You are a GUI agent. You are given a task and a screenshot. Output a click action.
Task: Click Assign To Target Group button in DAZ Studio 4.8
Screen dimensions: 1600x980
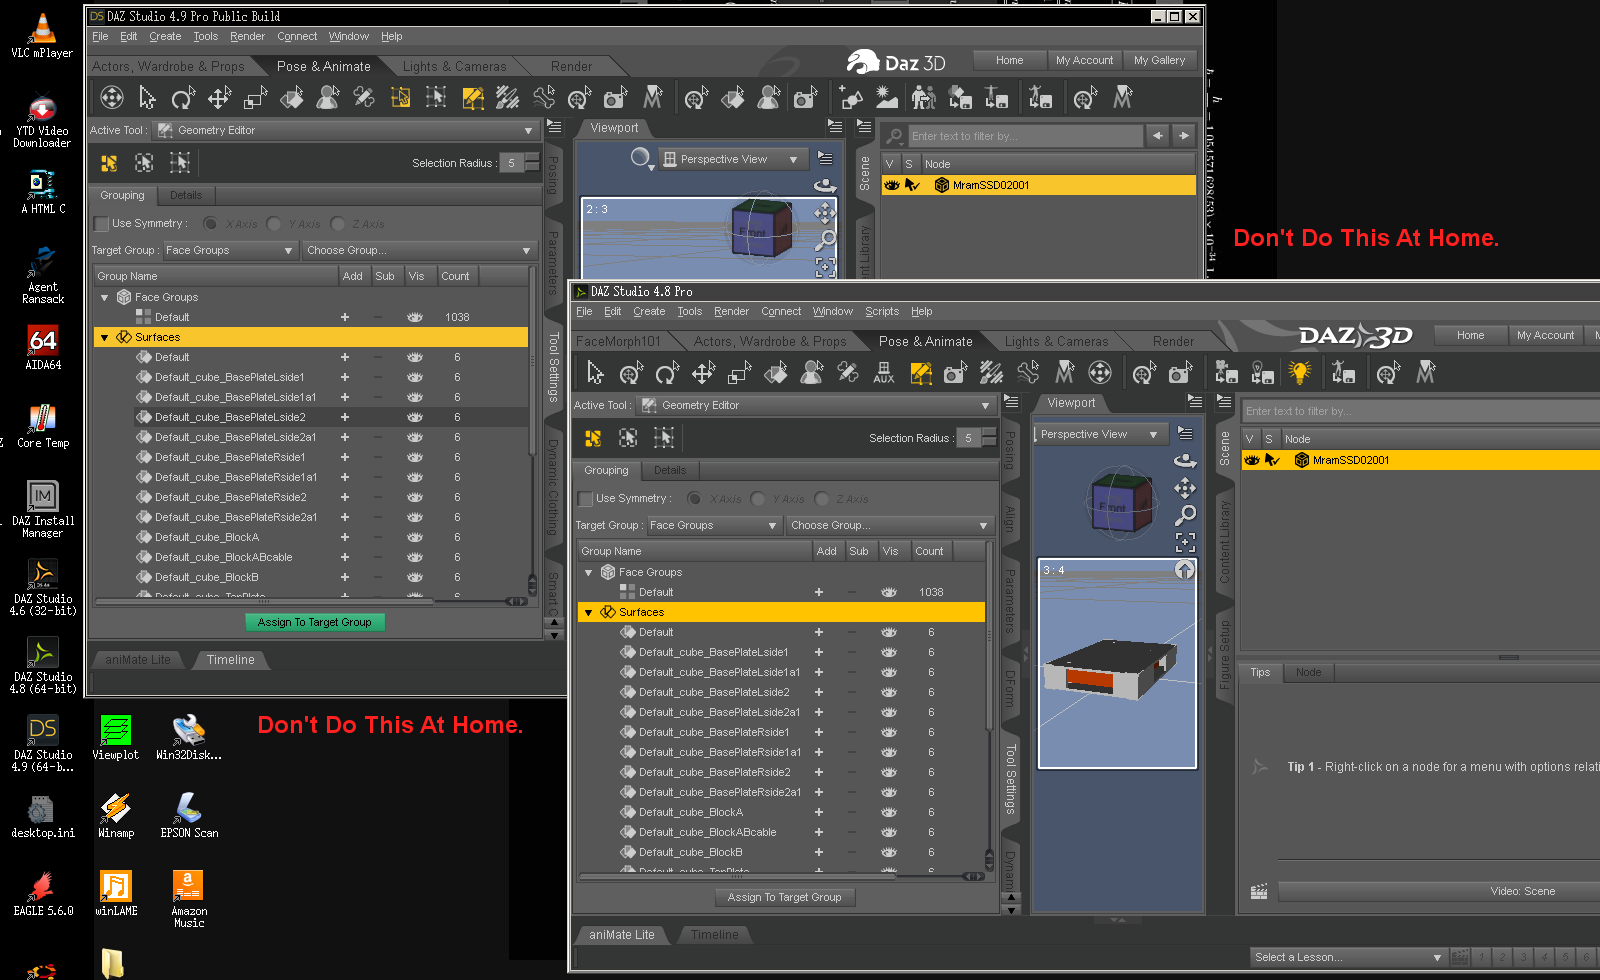784,897
